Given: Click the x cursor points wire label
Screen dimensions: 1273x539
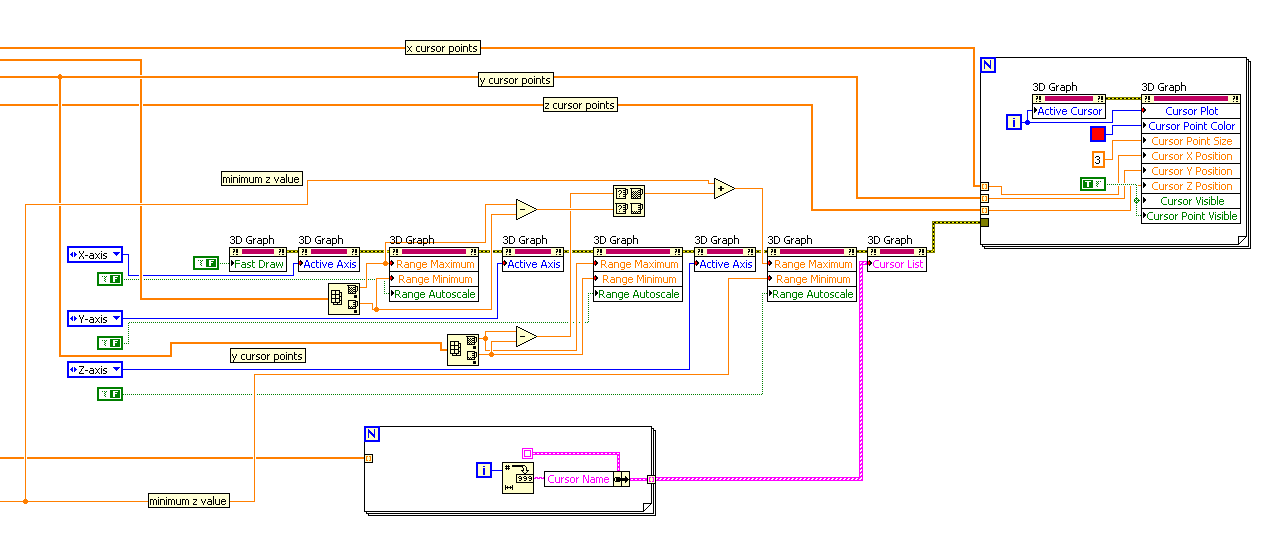Looking at the screenshot, I should click(442, 48).
